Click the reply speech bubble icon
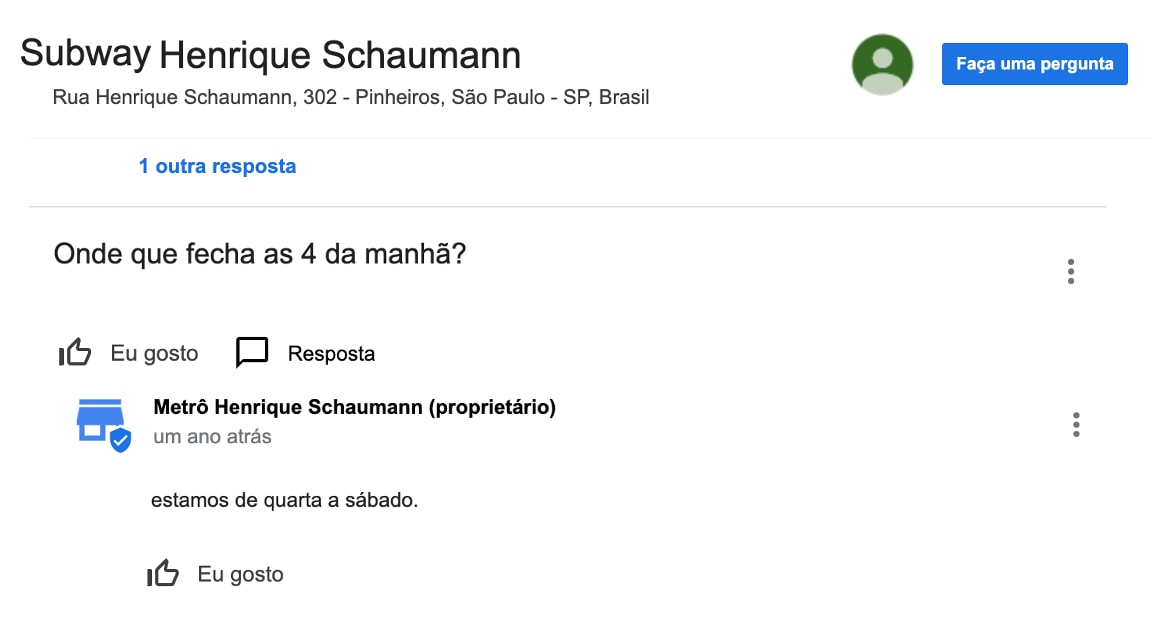This screenshot has height=634, width=1154. 252,353
